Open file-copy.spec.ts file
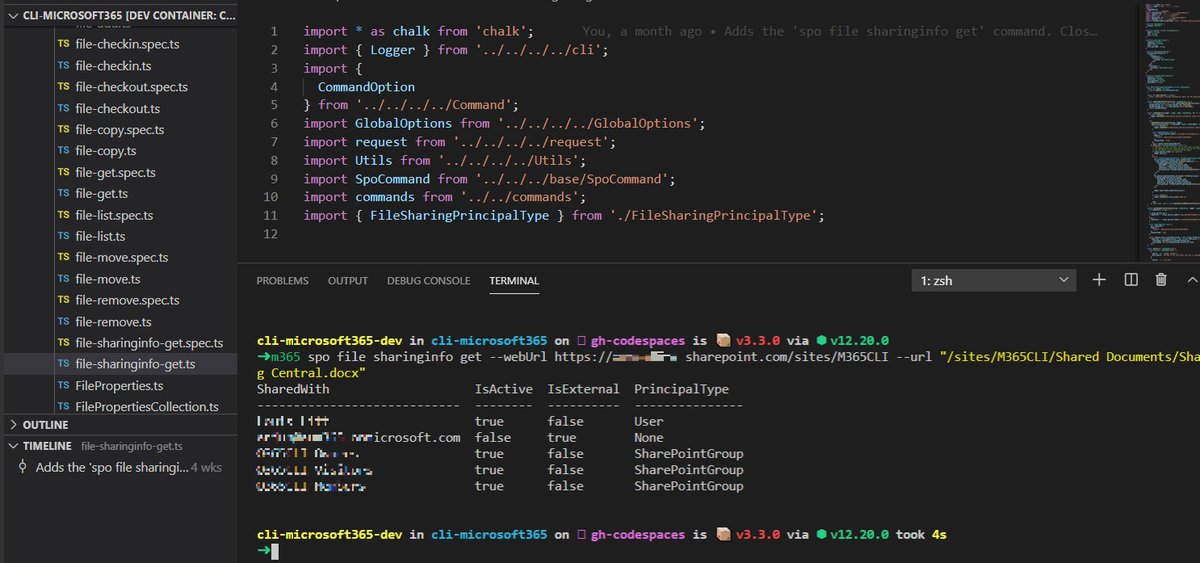Viewport: 1200px width, 563px height. [119, 130]
